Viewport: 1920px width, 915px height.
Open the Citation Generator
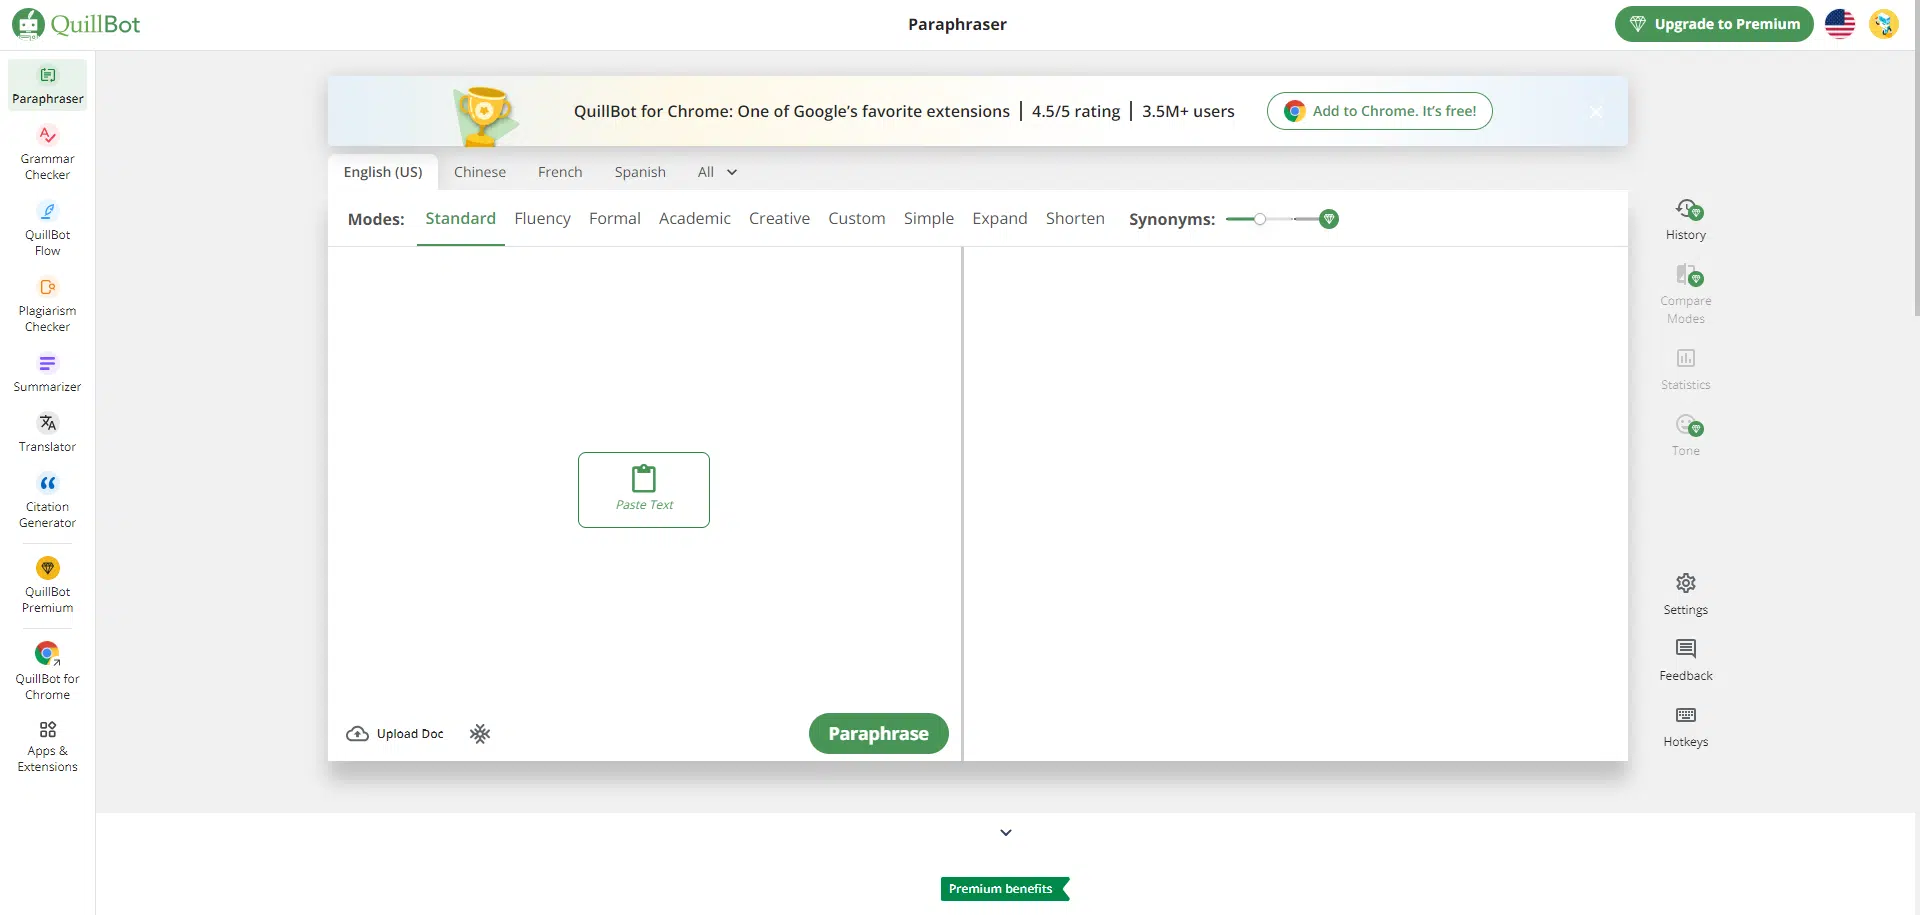[47, 500]
